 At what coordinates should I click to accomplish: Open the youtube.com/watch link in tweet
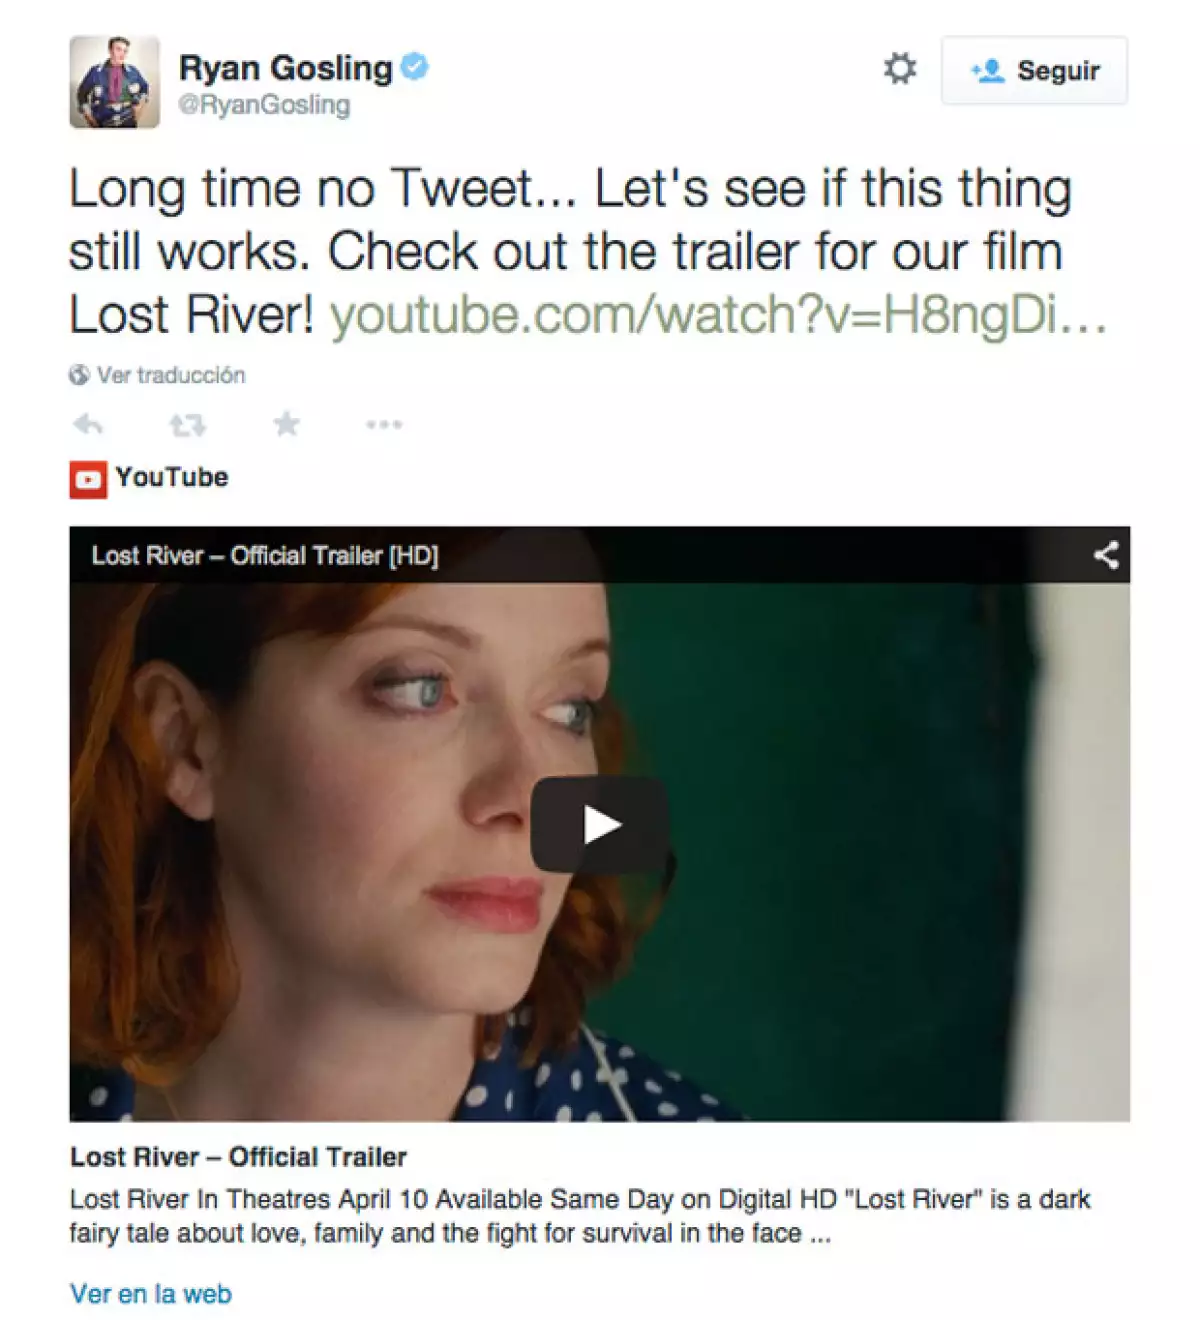coord(718,315)
